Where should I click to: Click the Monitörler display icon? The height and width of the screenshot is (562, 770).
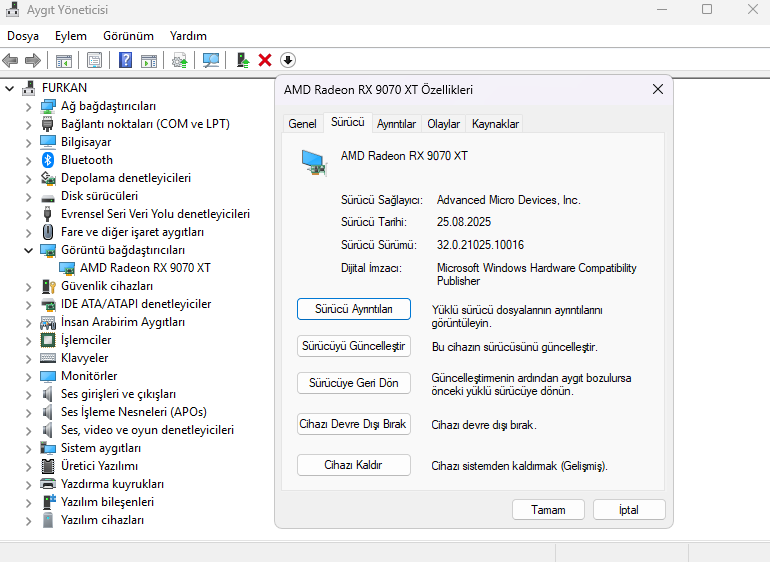tap(48, 376)
